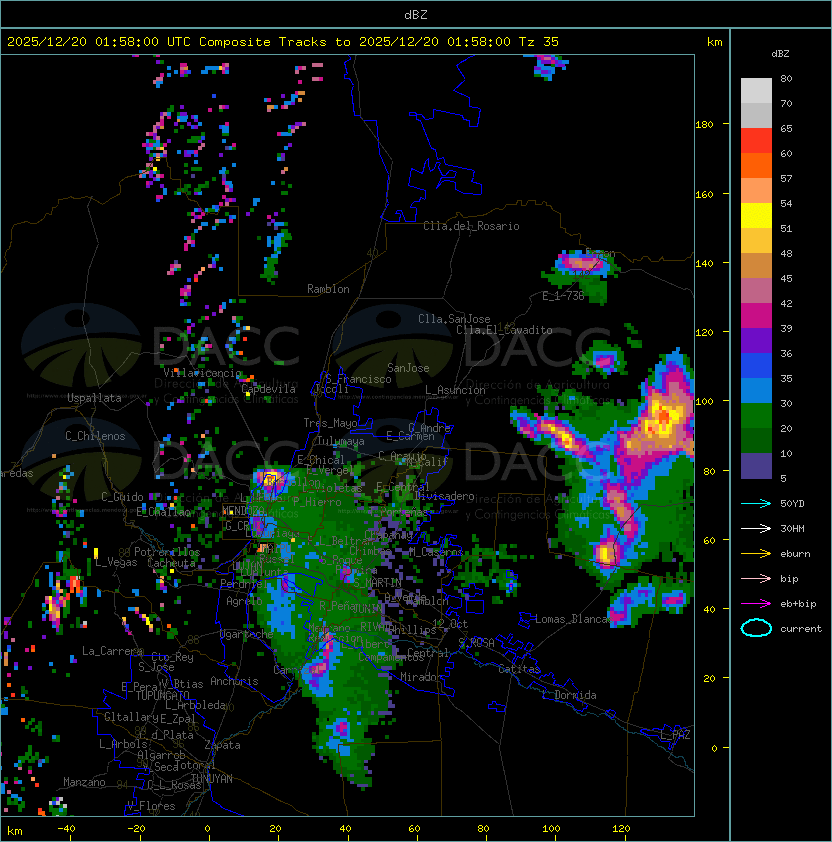Pick the light gray 70-80 dBZ swatch
Screen dimensions: 832x842
[x=756, y=91]
